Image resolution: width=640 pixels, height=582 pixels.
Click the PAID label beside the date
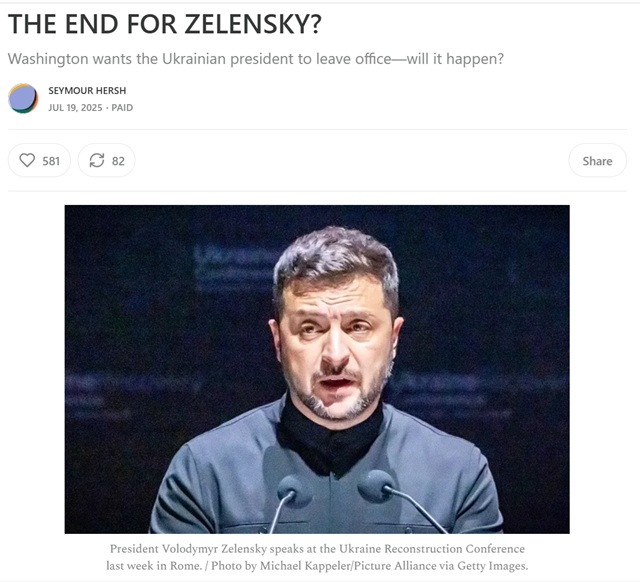(x=122, y=108)
